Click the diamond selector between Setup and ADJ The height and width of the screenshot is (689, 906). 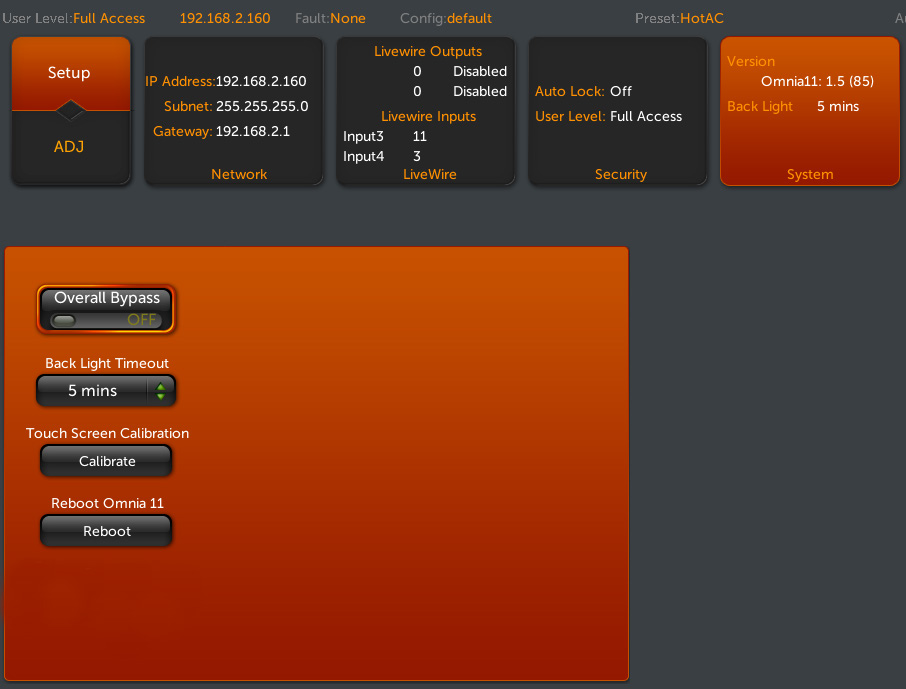(x=70, y=110)
